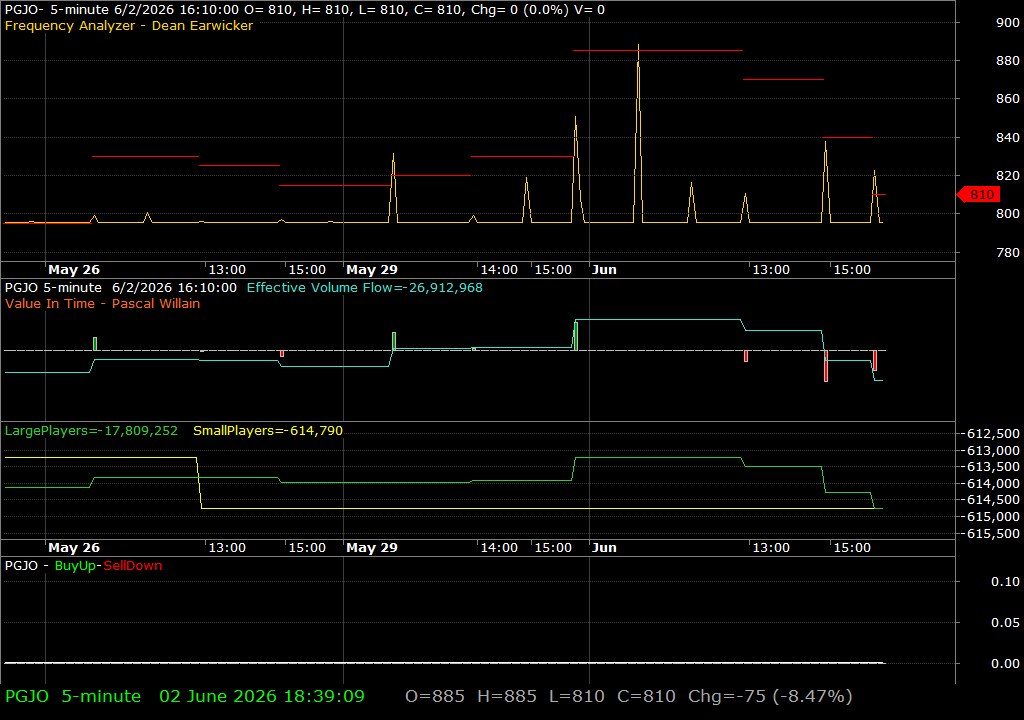Click 'C=810' in the status bar
The width and height of the screenshot is (1024, 720).
click(x=647, y=696)
